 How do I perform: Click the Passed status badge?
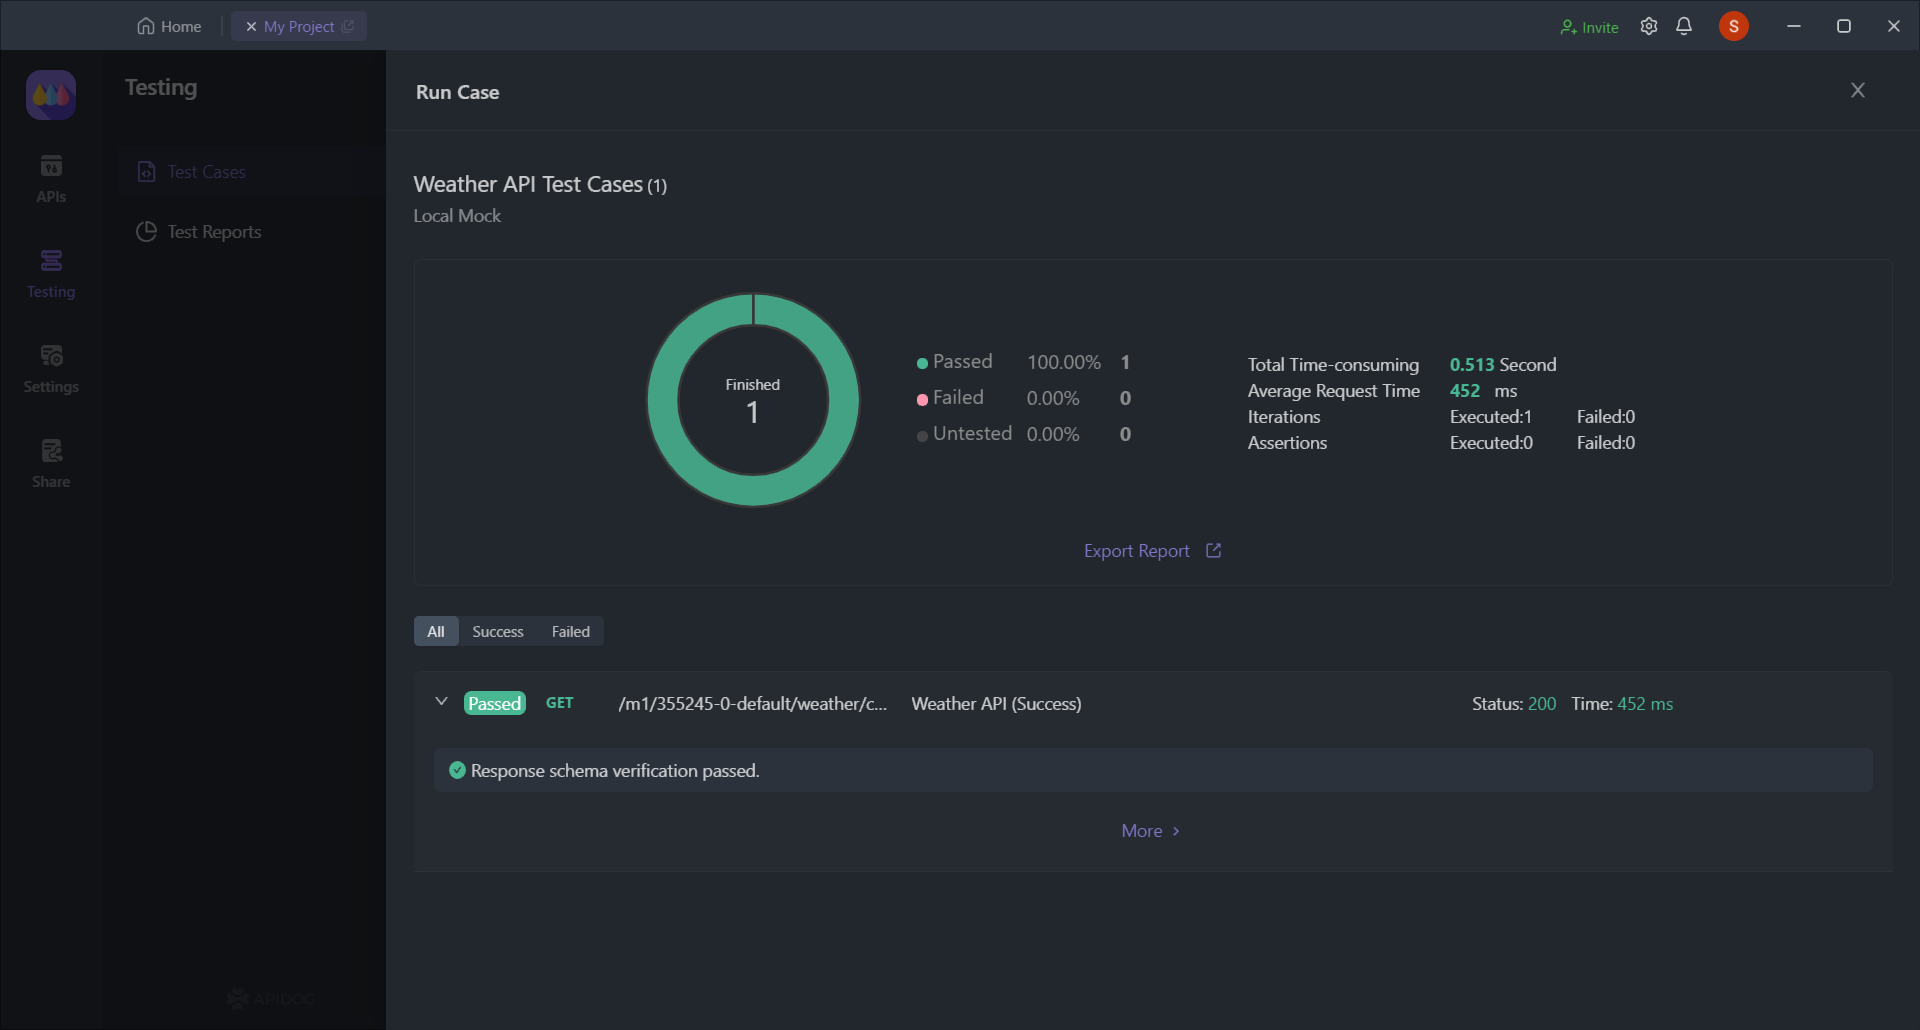[x=495, y=703]
